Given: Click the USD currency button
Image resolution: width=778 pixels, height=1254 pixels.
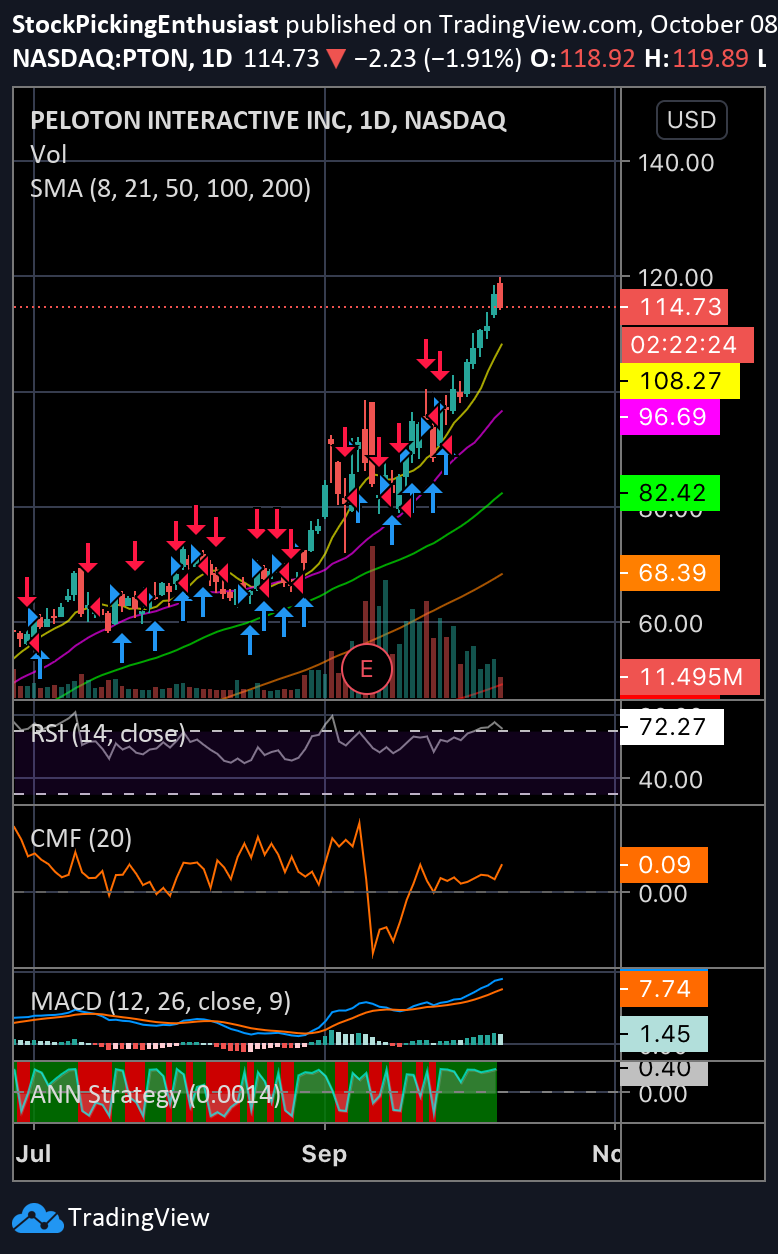Looking at the screenshot, I should point(692,120).
